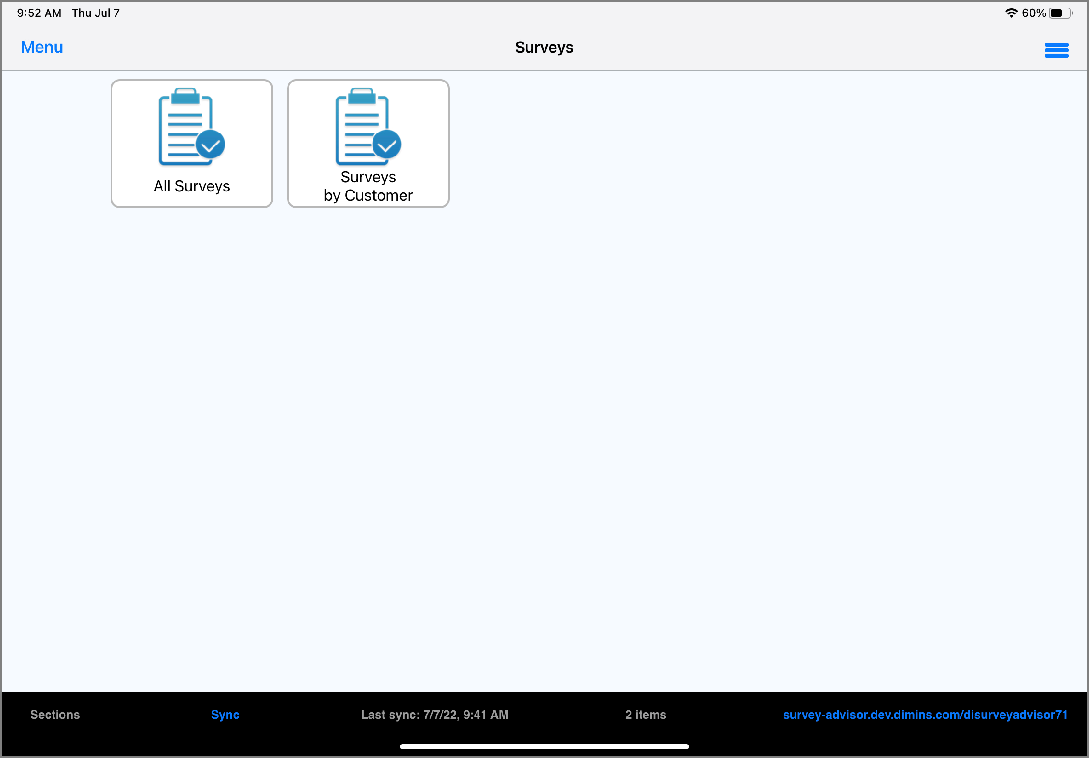This screenshot has width=1089, height=758.
Task: Click the checkmark badge on All Surveys icon
Action: 211,146
